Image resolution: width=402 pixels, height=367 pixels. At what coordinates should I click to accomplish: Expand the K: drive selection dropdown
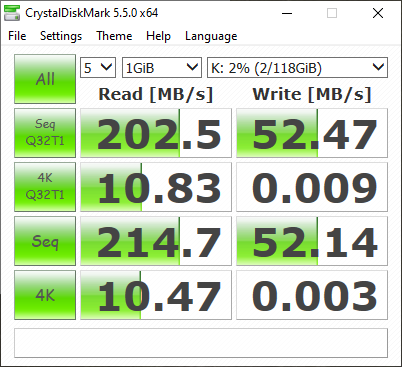pyautogui.click(x=297, y=68)
